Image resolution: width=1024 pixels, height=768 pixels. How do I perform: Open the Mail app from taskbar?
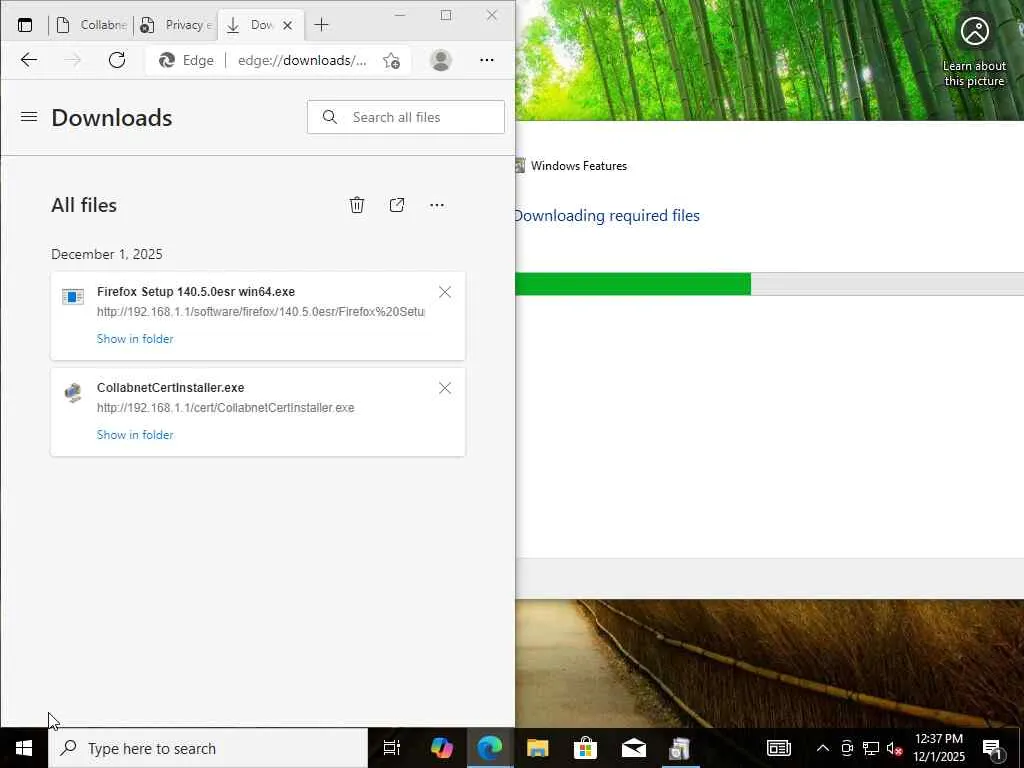(x=633, y=748)
